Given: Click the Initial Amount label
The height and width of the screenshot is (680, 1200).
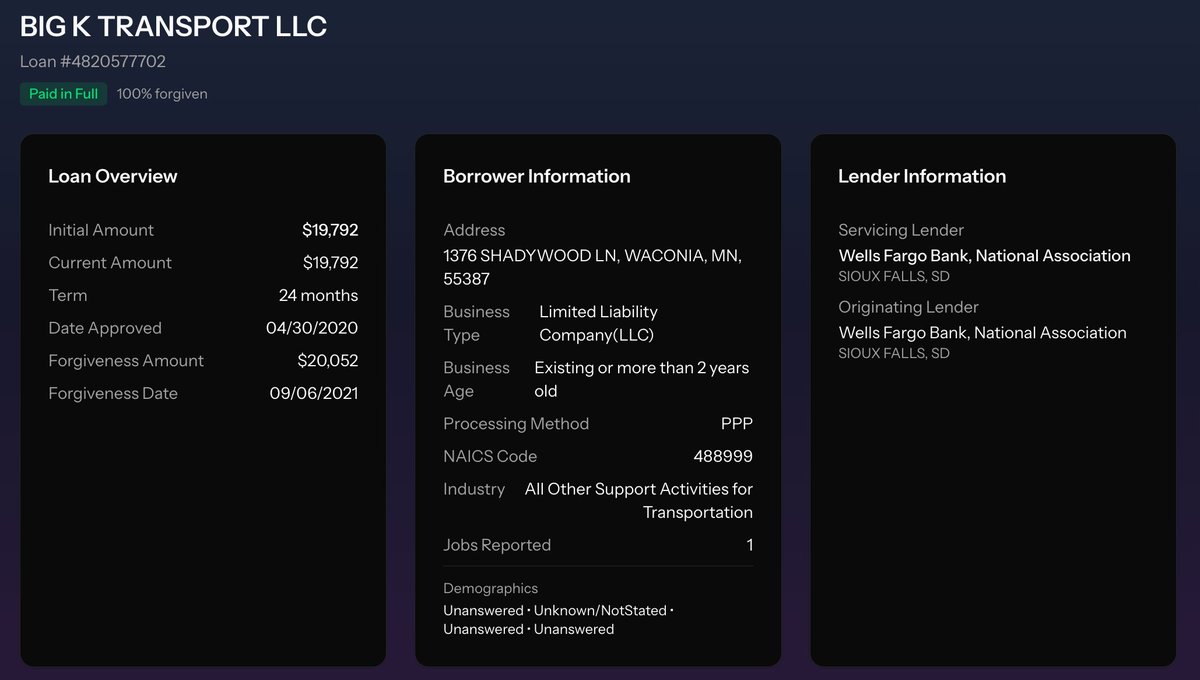Looking at the screenshot, I should pos(101,230).
